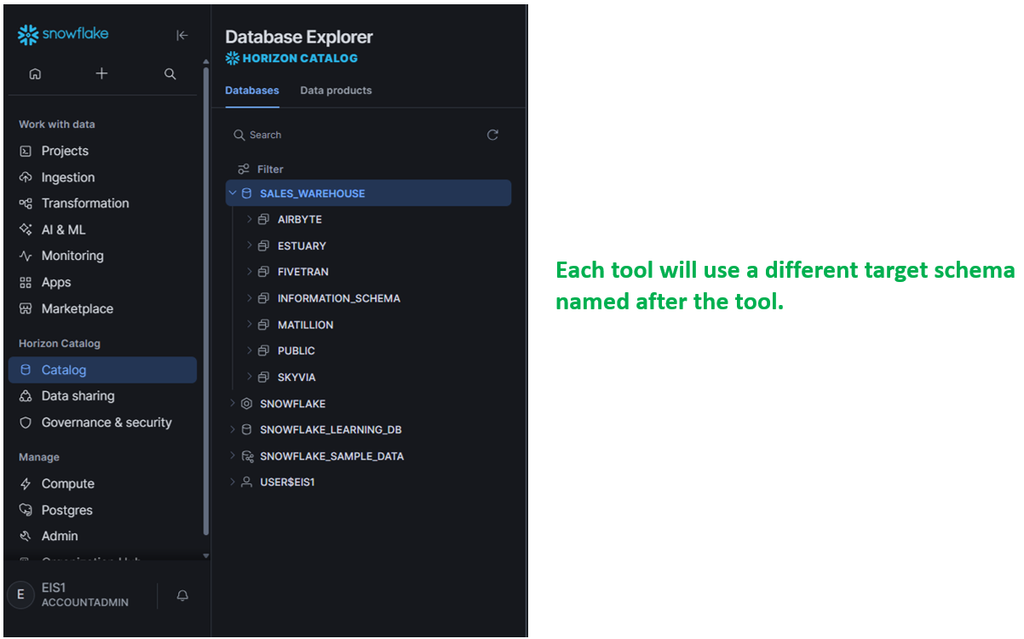This screenshot has height=639, width=1024.
Task: Click the down arrow on the sidebar scrollbar
Action: (206, 556)
